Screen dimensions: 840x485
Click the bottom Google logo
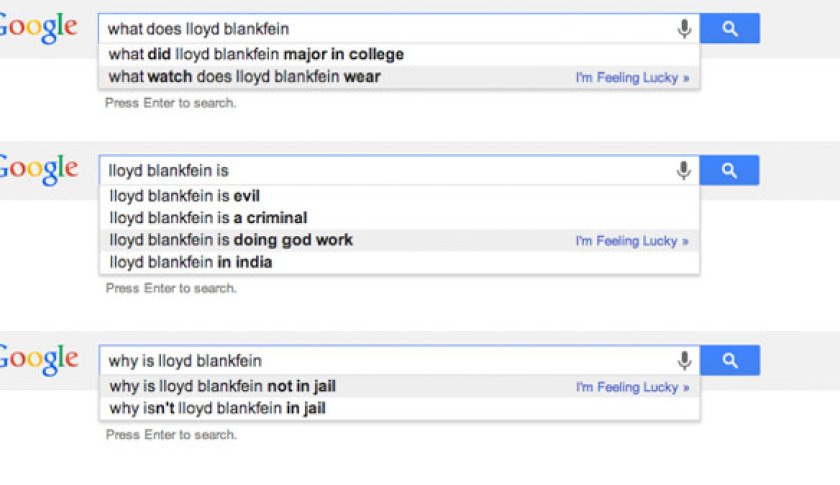click(38, 358)
